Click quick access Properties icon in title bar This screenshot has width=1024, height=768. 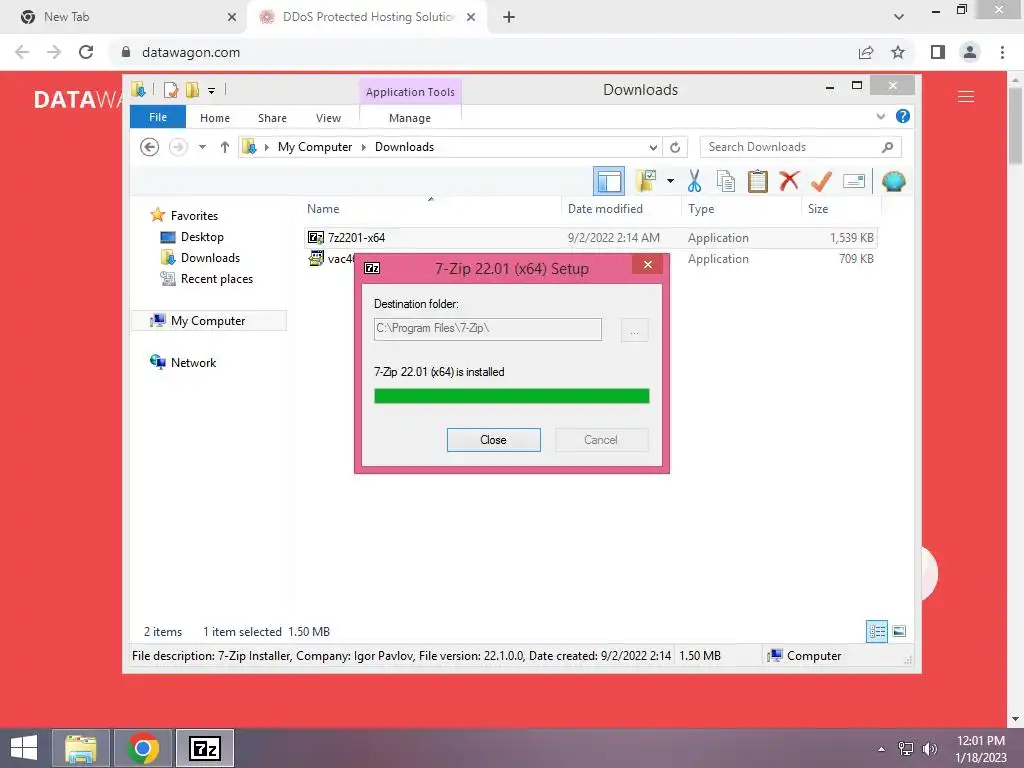pyautogui.click(x=170, y=89)
